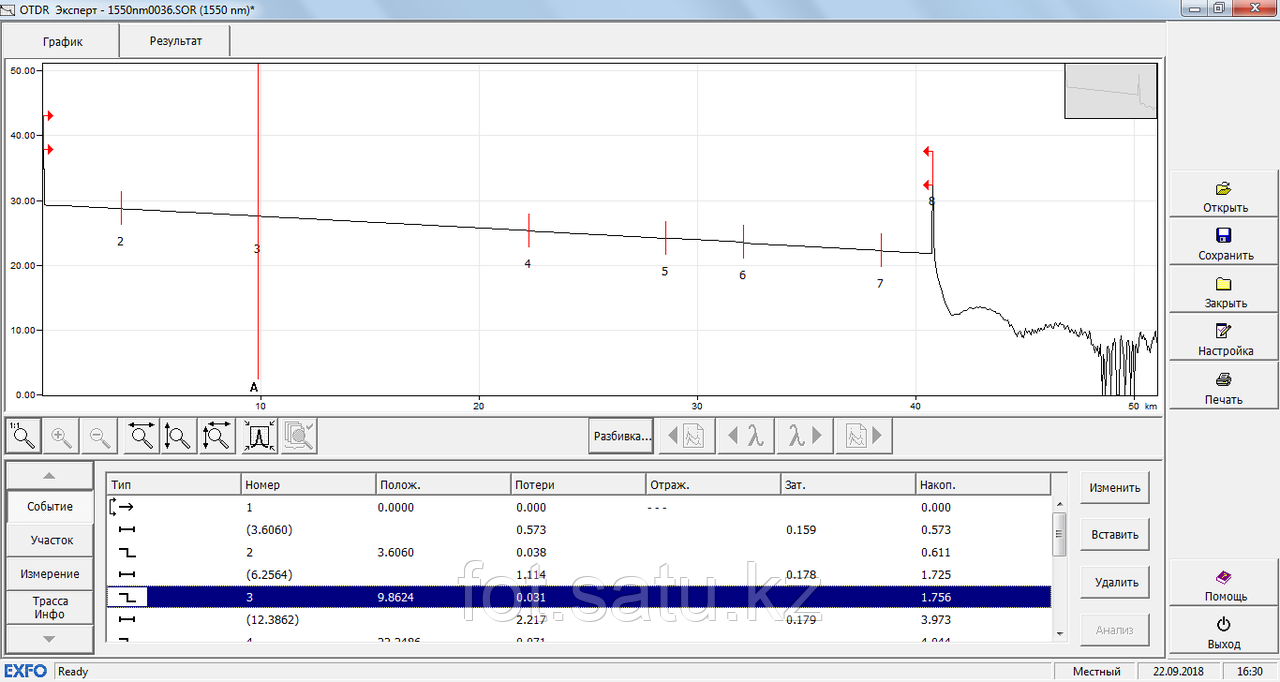
Task: Click the Печать print button
Action: point(1224,388)
